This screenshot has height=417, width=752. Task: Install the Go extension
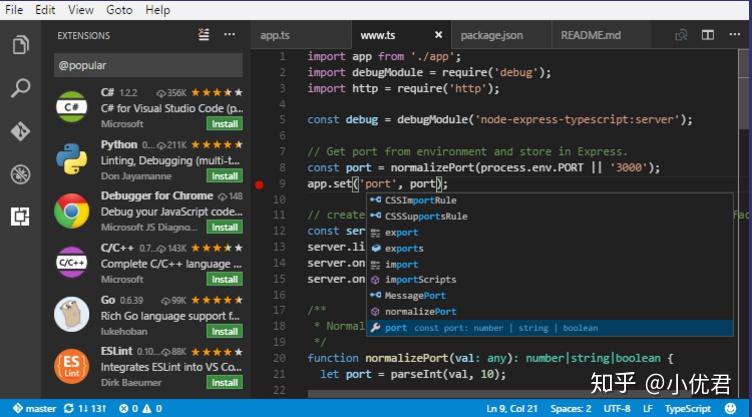pos(224,331)
